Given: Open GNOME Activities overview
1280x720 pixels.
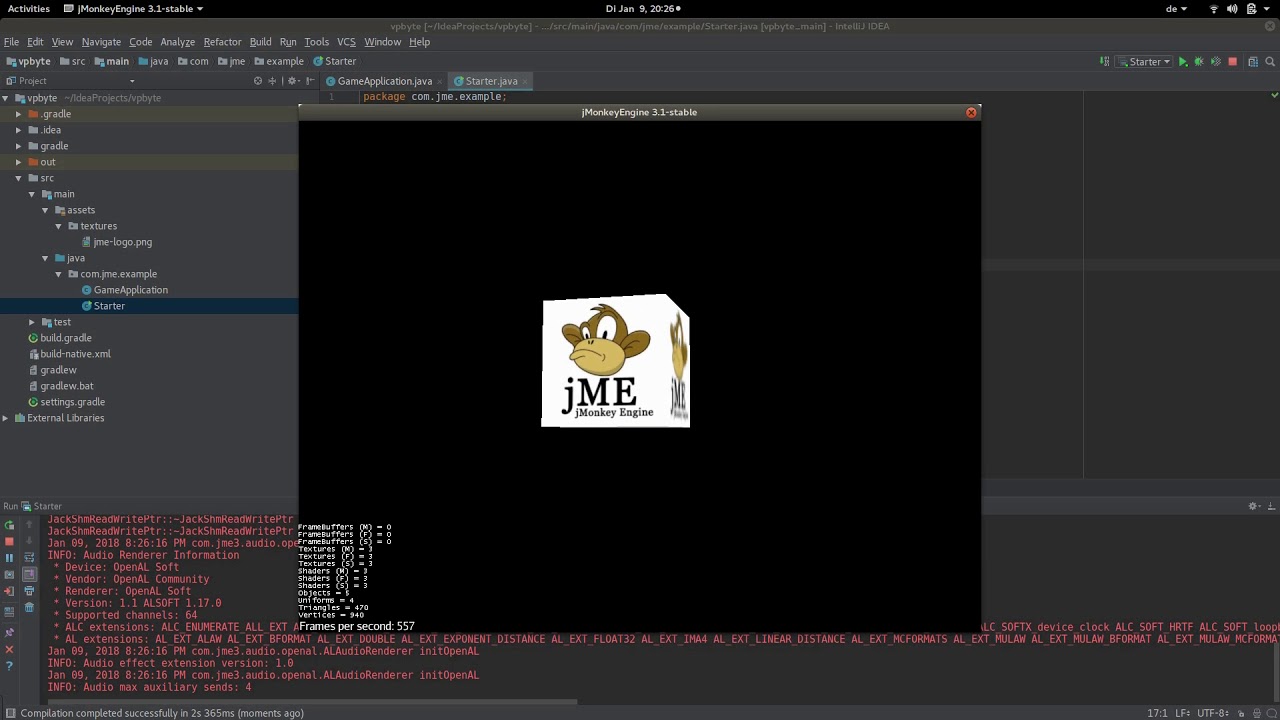Looking at the screenshot, I should pos(28,9).
